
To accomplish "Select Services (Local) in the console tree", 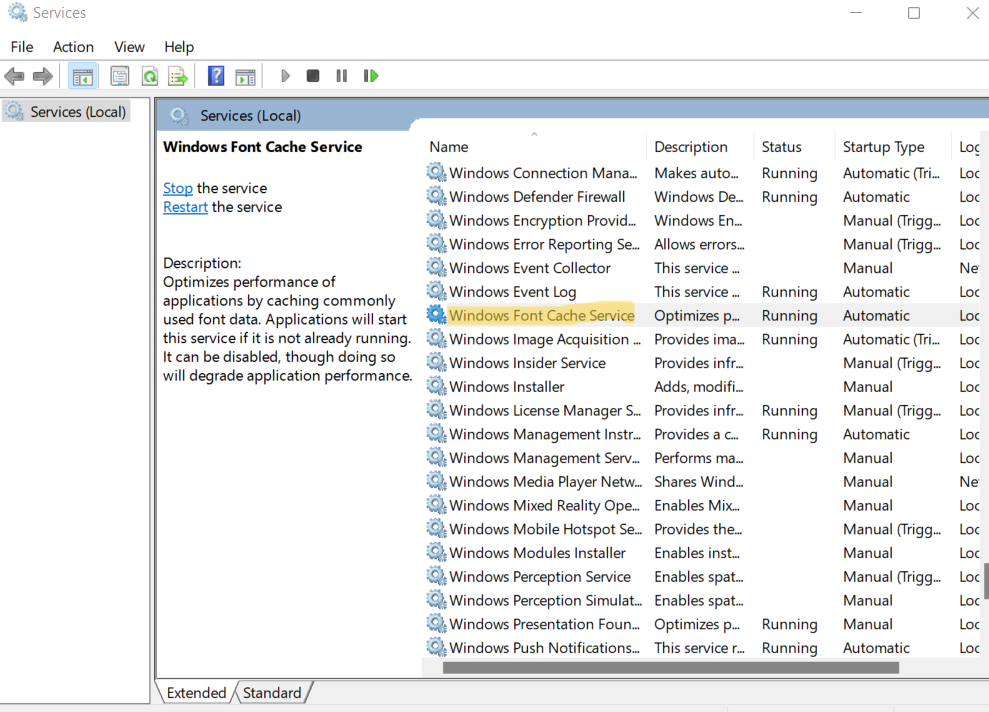I will [77, 112].
